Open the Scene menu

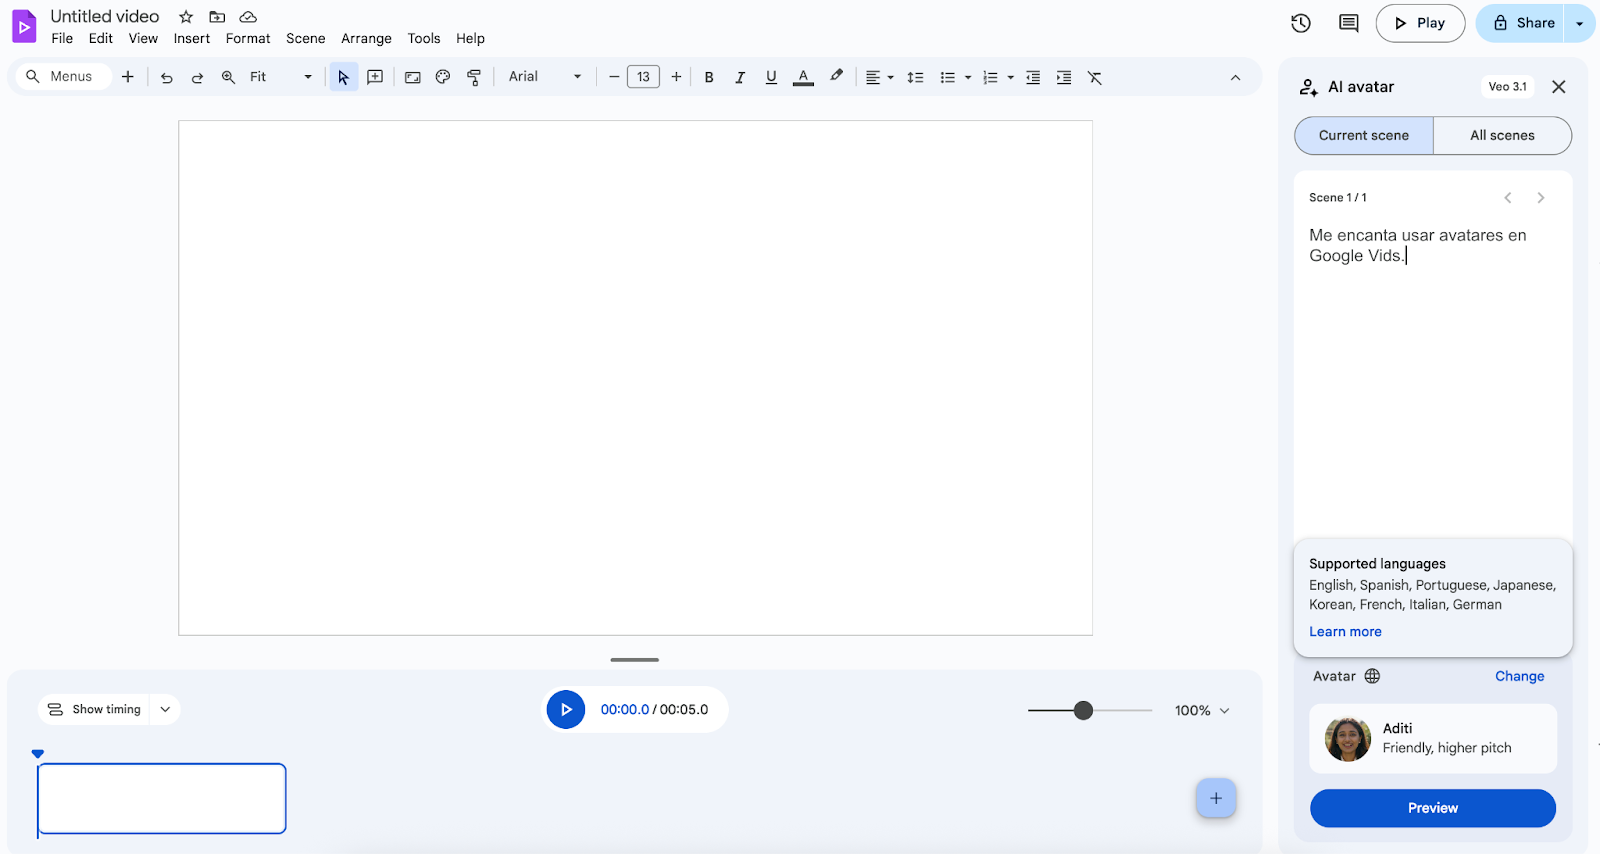point(305,38)
